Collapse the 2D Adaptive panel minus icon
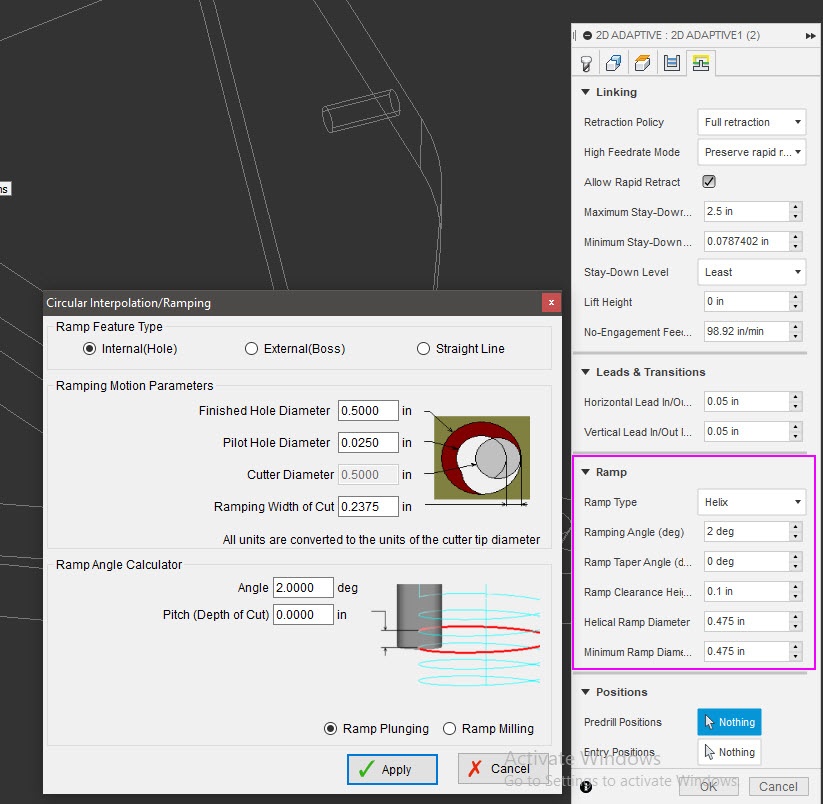 tap(587, 35)
